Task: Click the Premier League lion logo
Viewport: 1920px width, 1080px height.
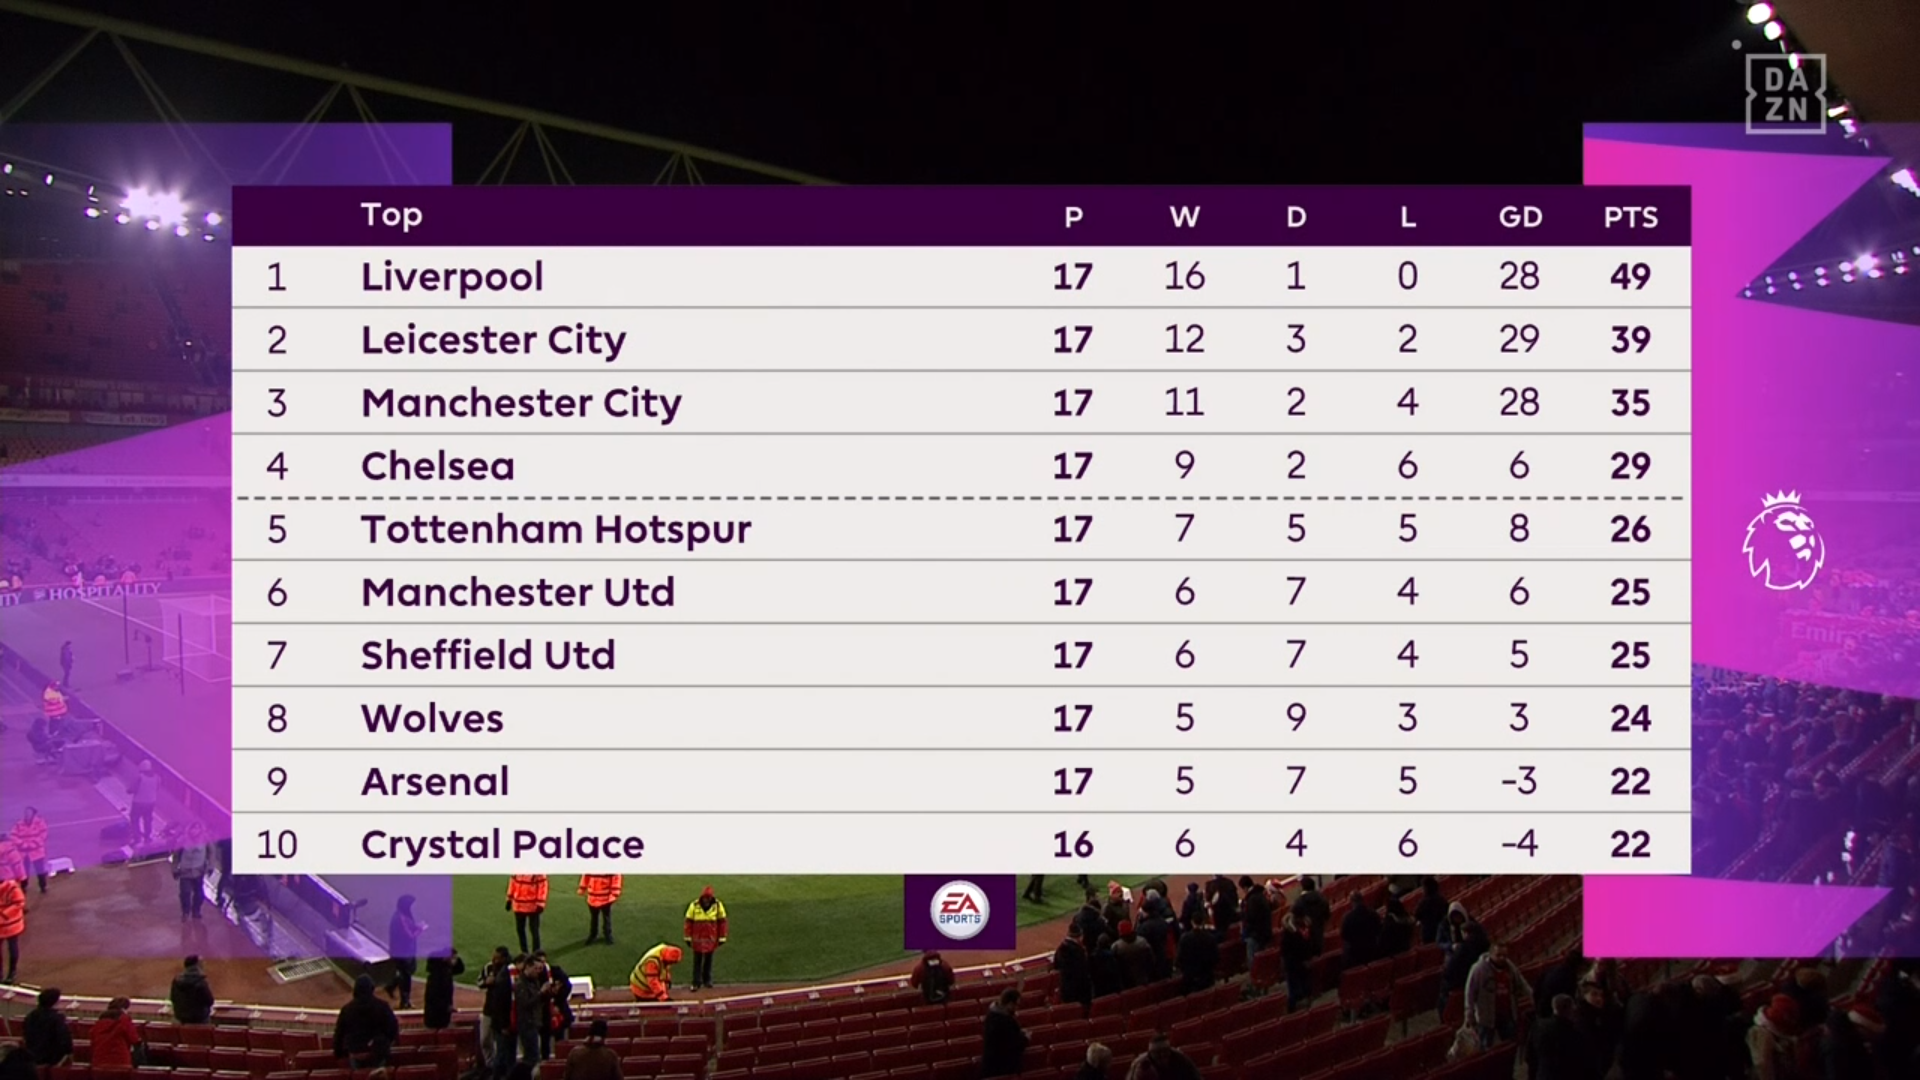Action: pyautogui.click(x=1783, y=540)
